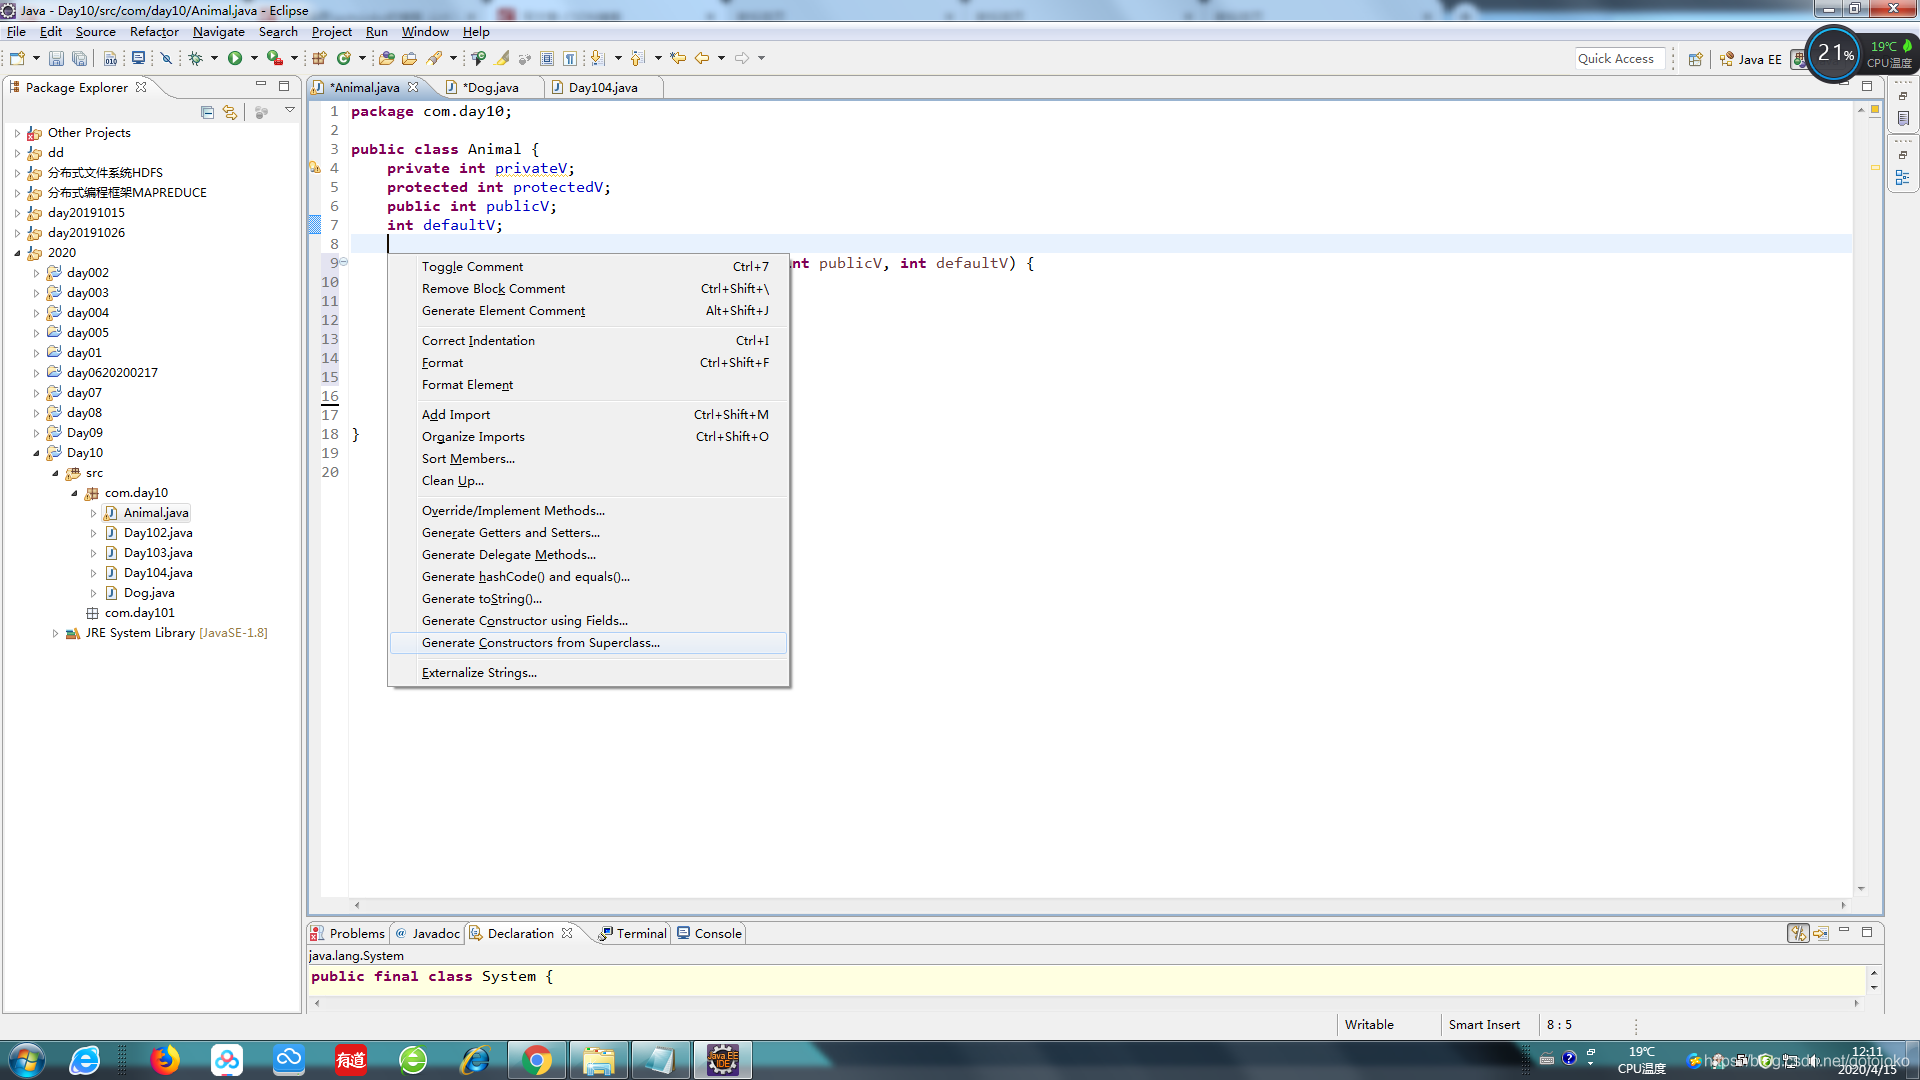Open the Run button dropdown arrow
This screenshot has width=1920, height=1080.
[254, 58]
